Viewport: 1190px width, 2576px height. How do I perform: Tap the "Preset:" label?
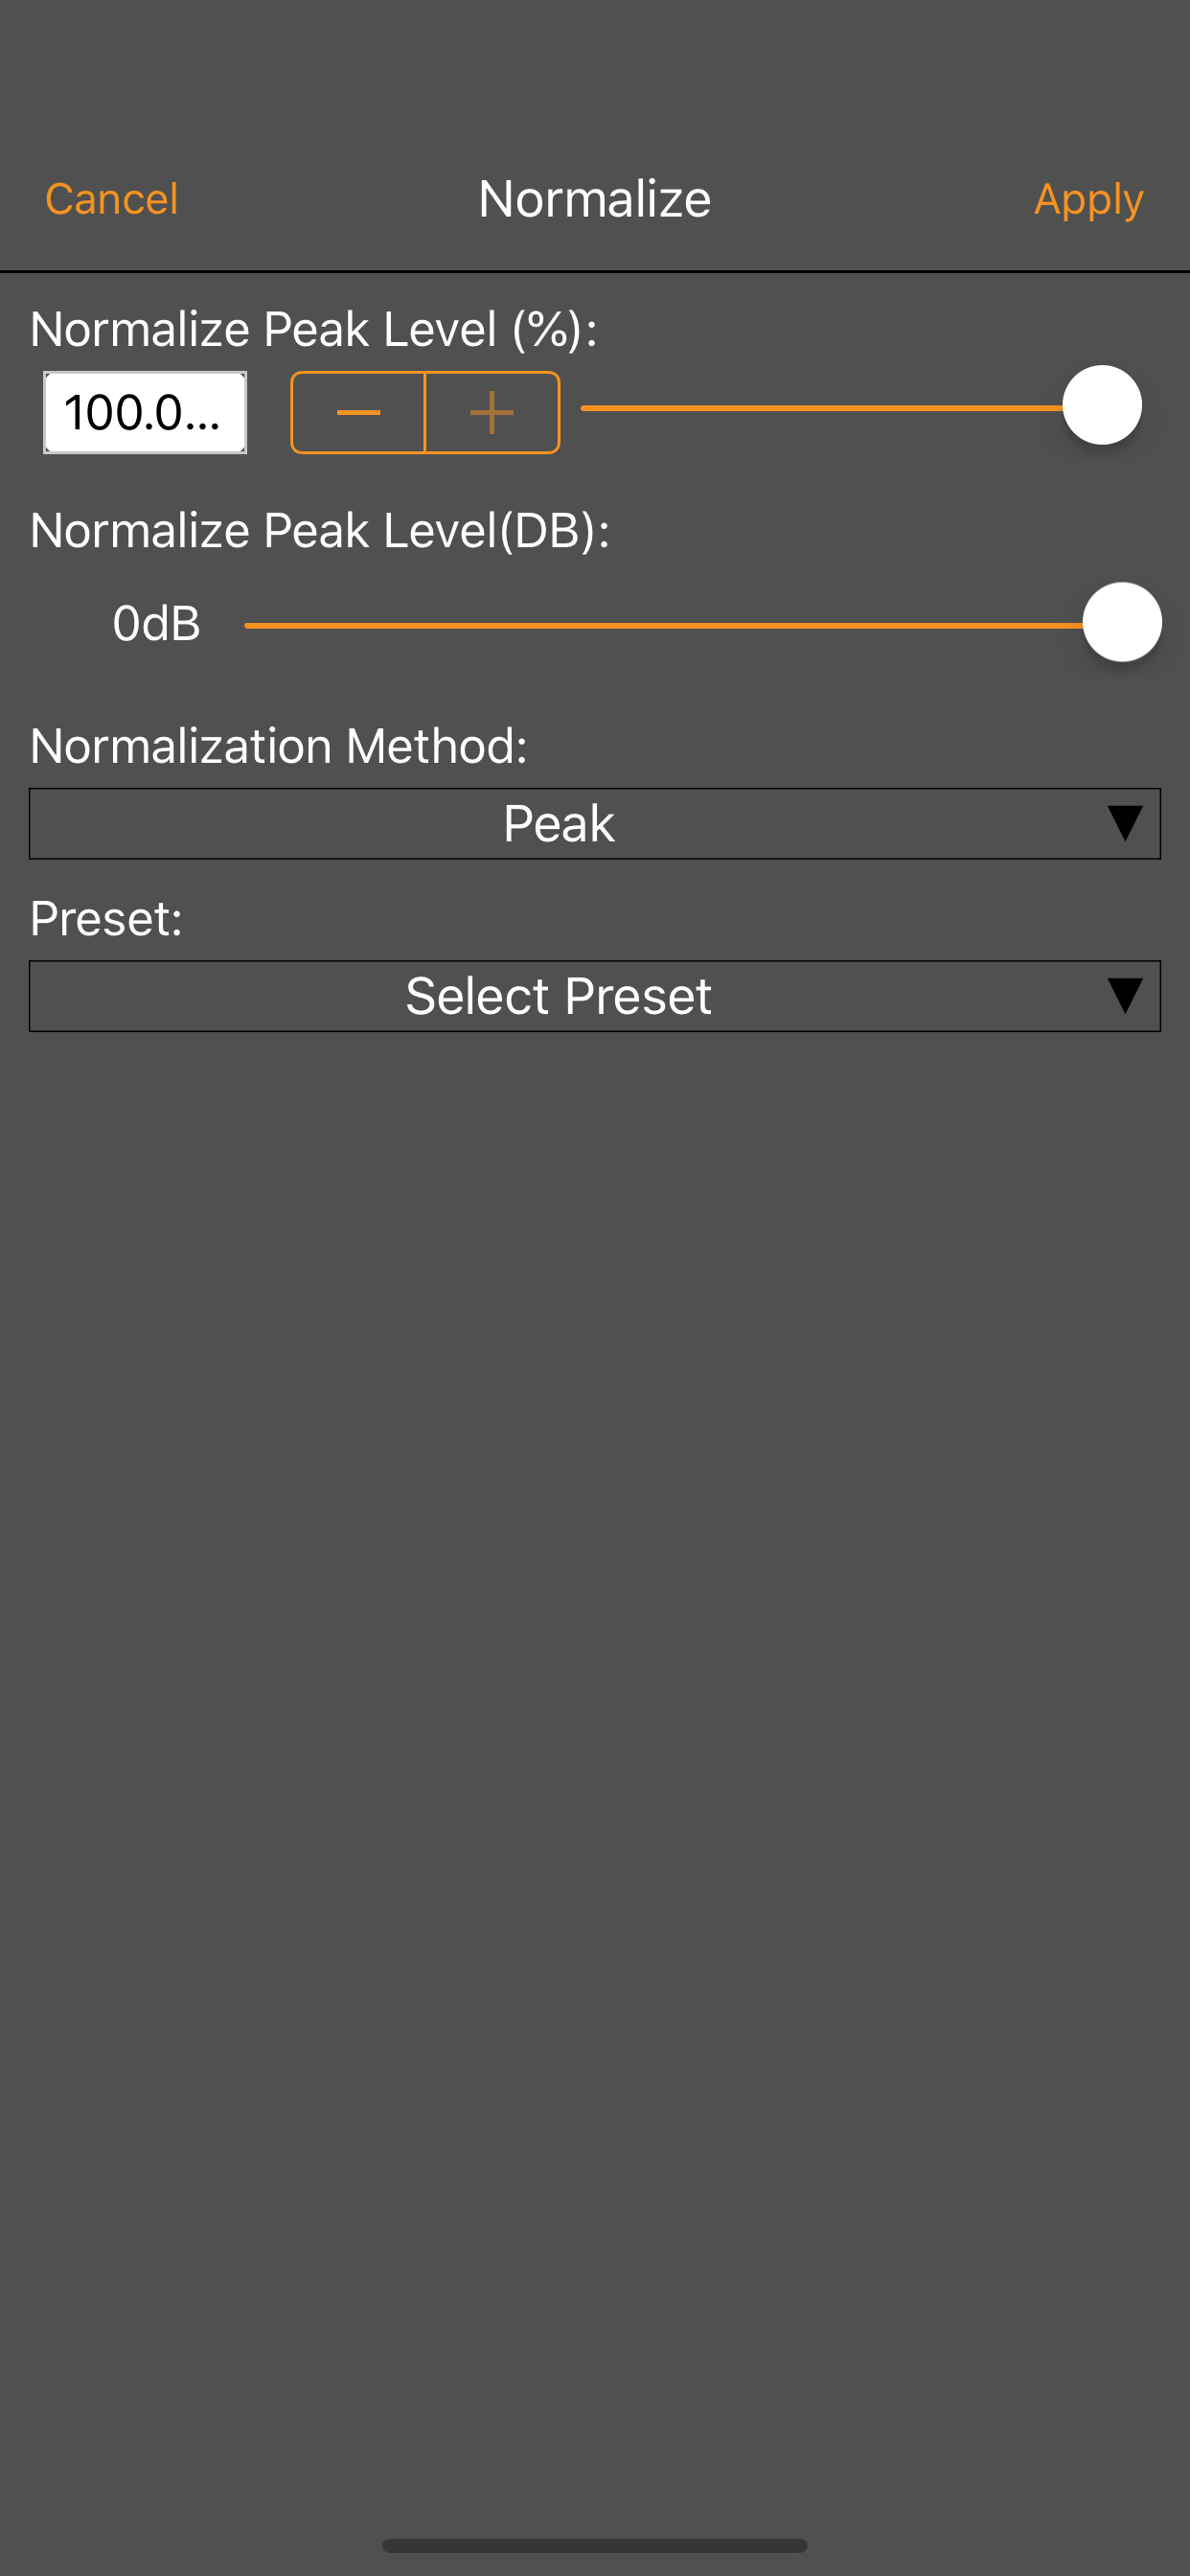(106, 918)
